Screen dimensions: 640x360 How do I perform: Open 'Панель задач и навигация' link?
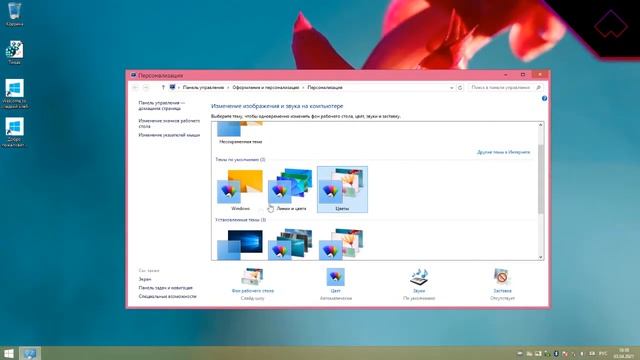[165, 288]
